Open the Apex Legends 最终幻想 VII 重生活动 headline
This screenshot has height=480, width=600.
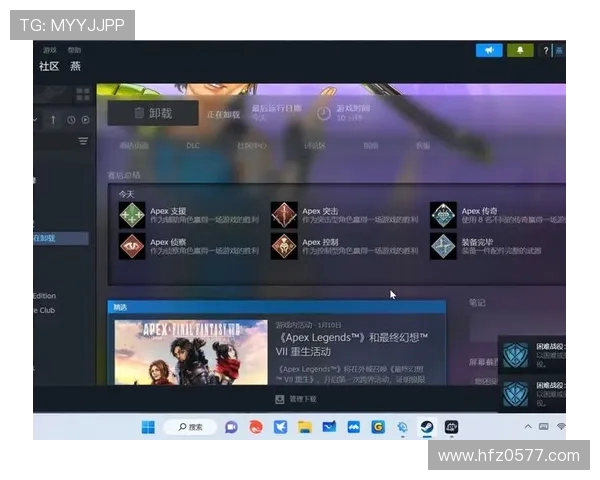click(x=352, y=344)
